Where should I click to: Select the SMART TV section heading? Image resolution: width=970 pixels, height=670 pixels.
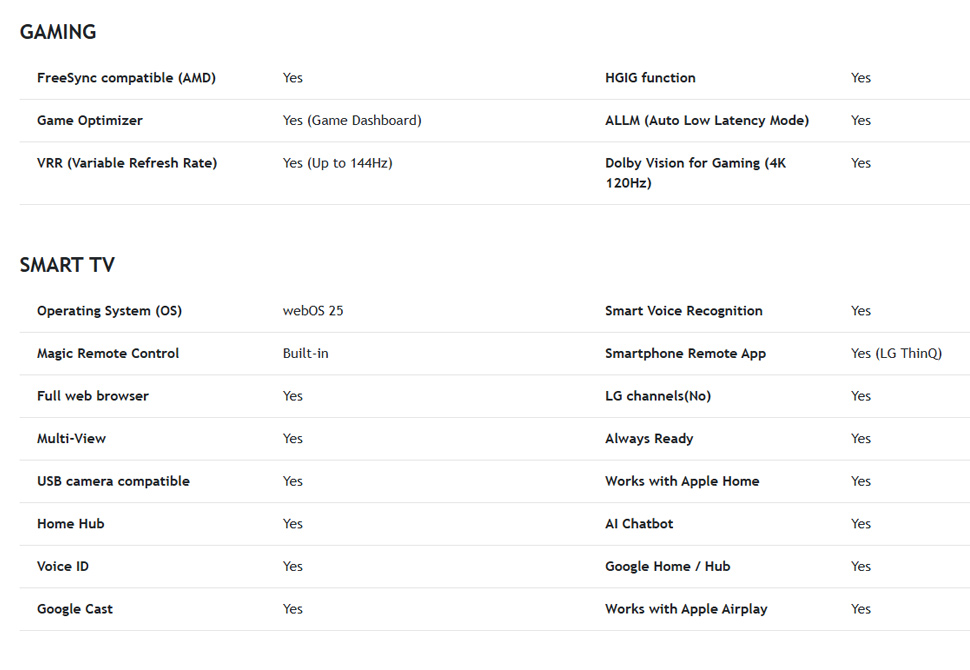point(67,265)
